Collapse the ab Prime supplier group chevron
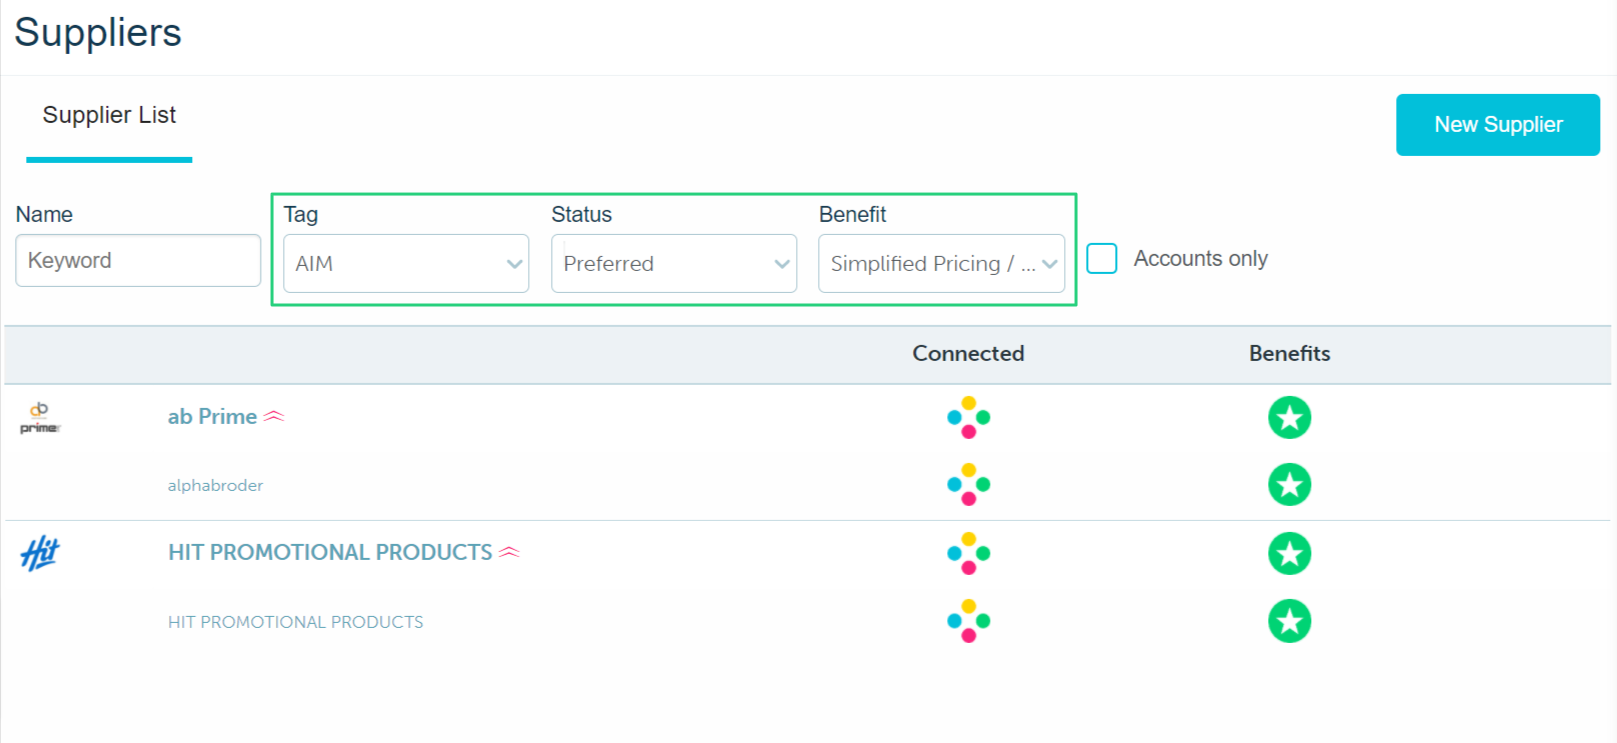 274,416
